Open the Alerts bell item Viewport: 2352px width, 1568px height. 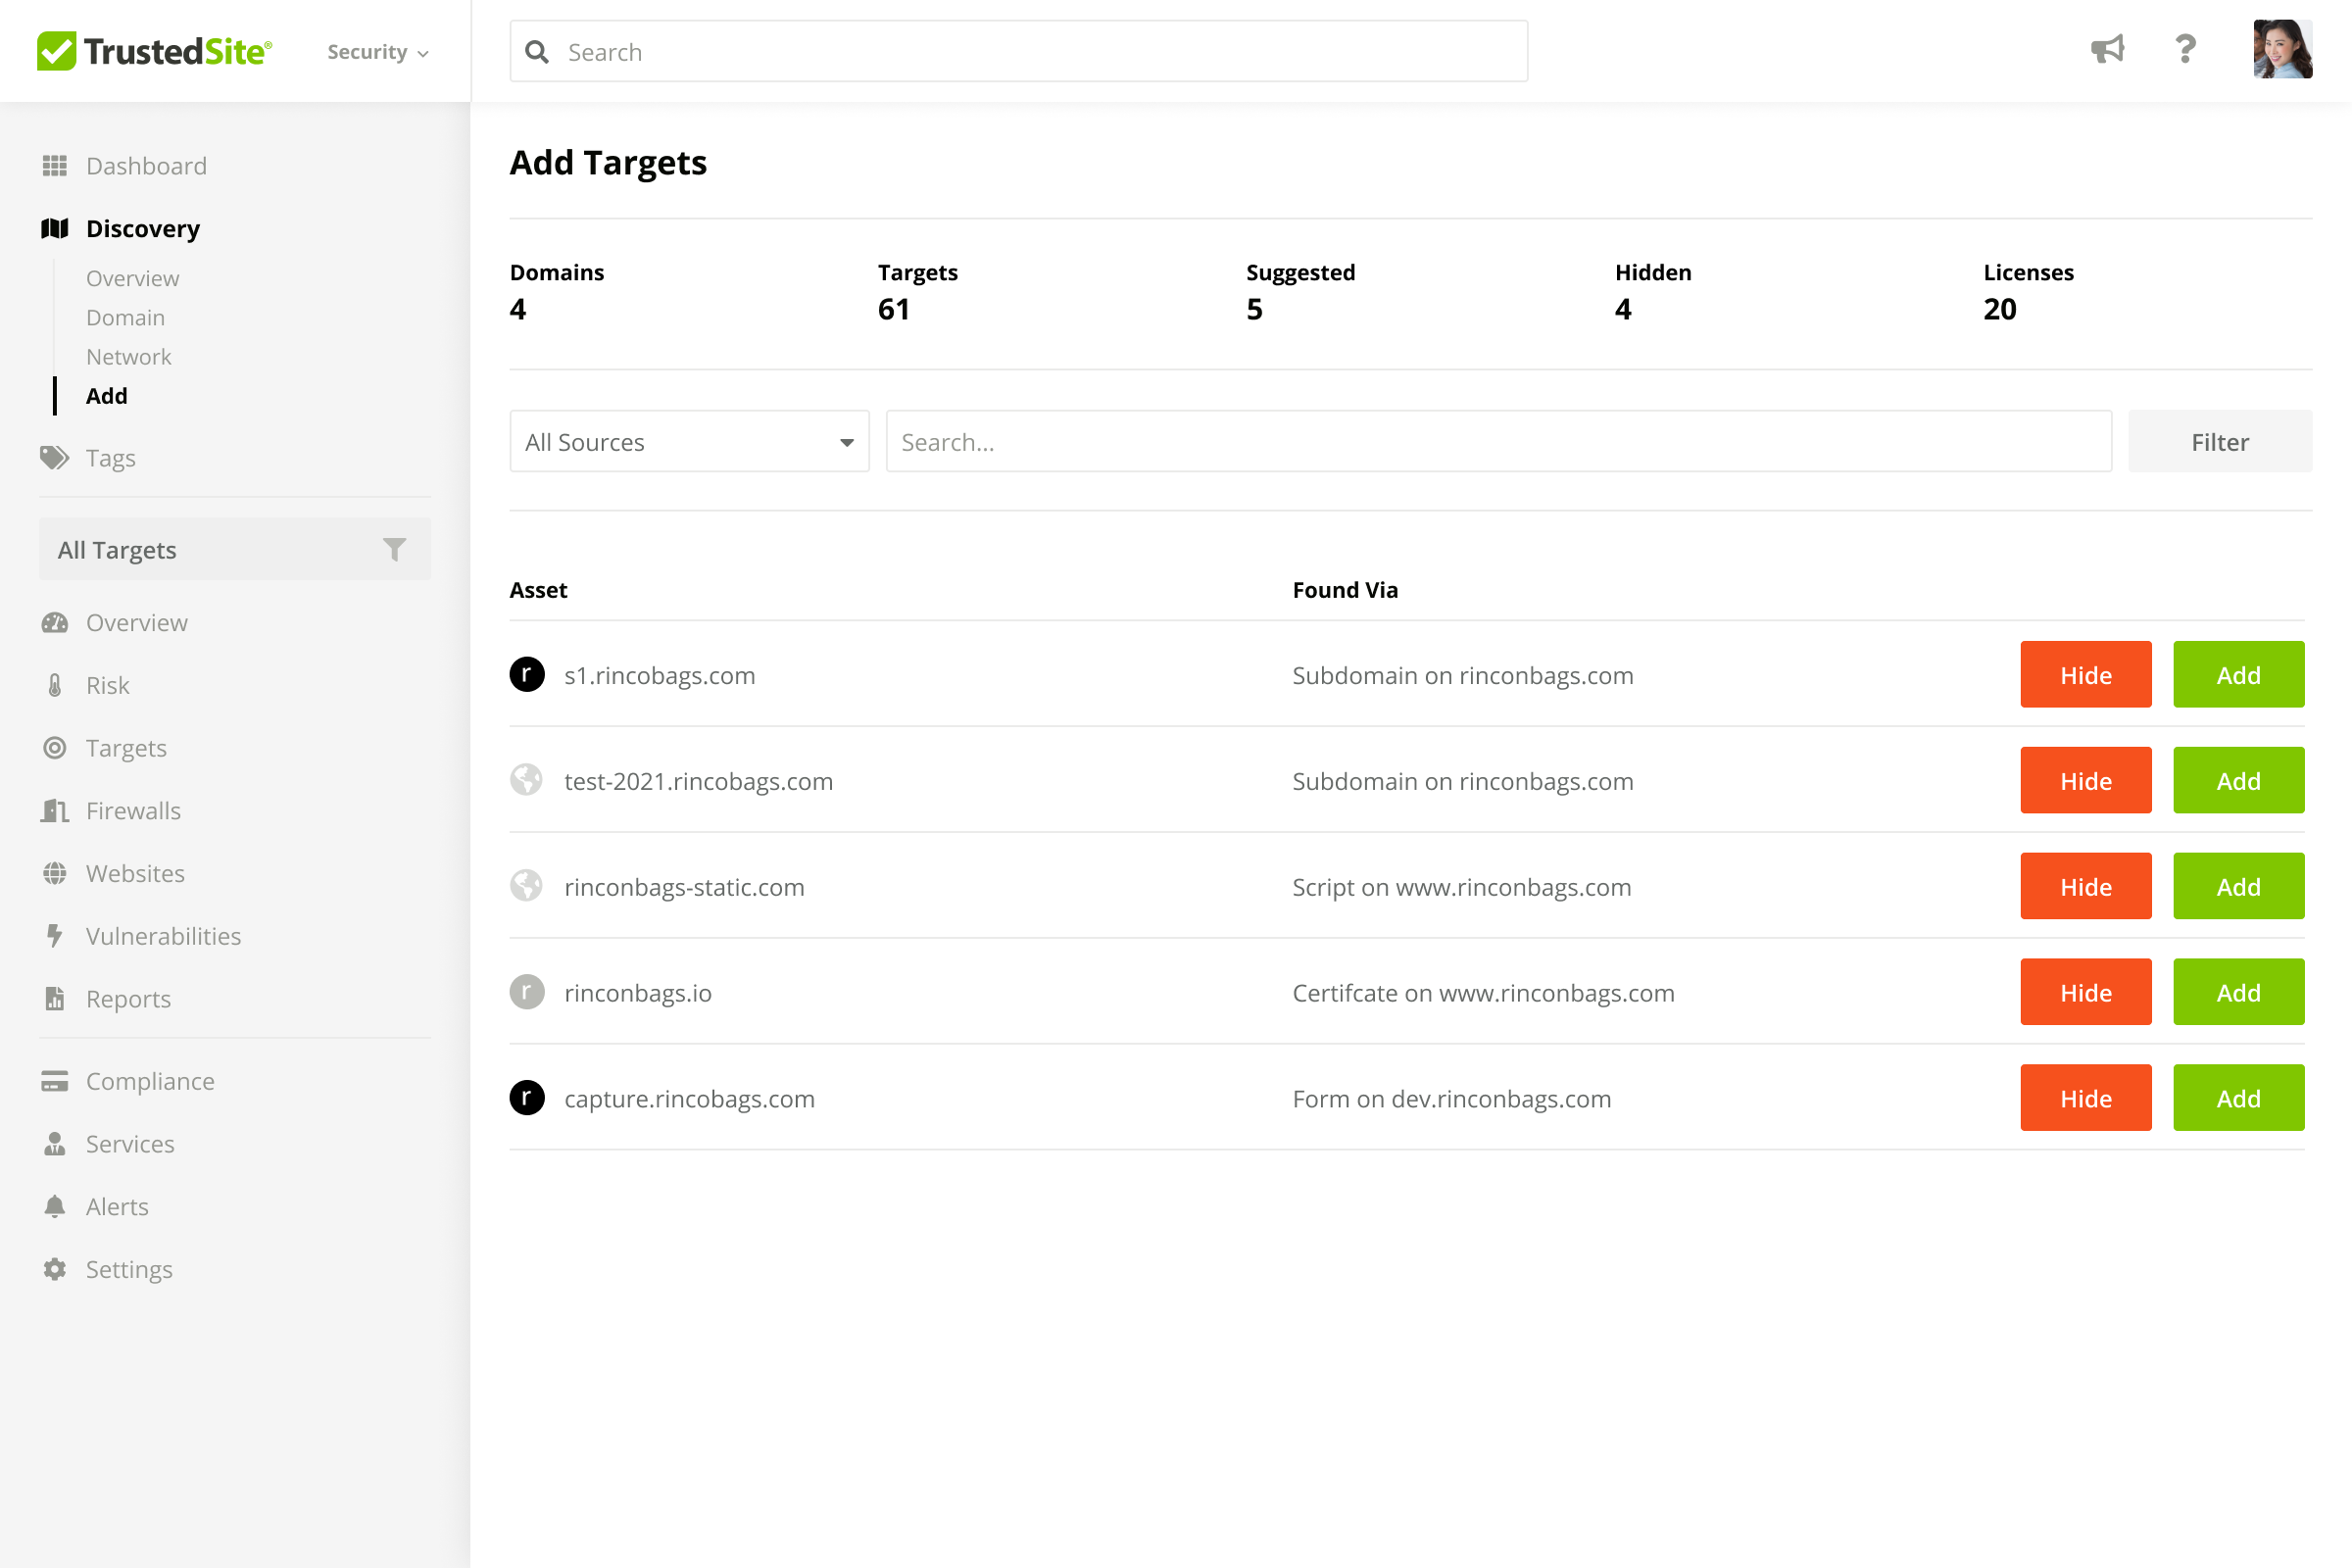click(x=116, y=1206)
